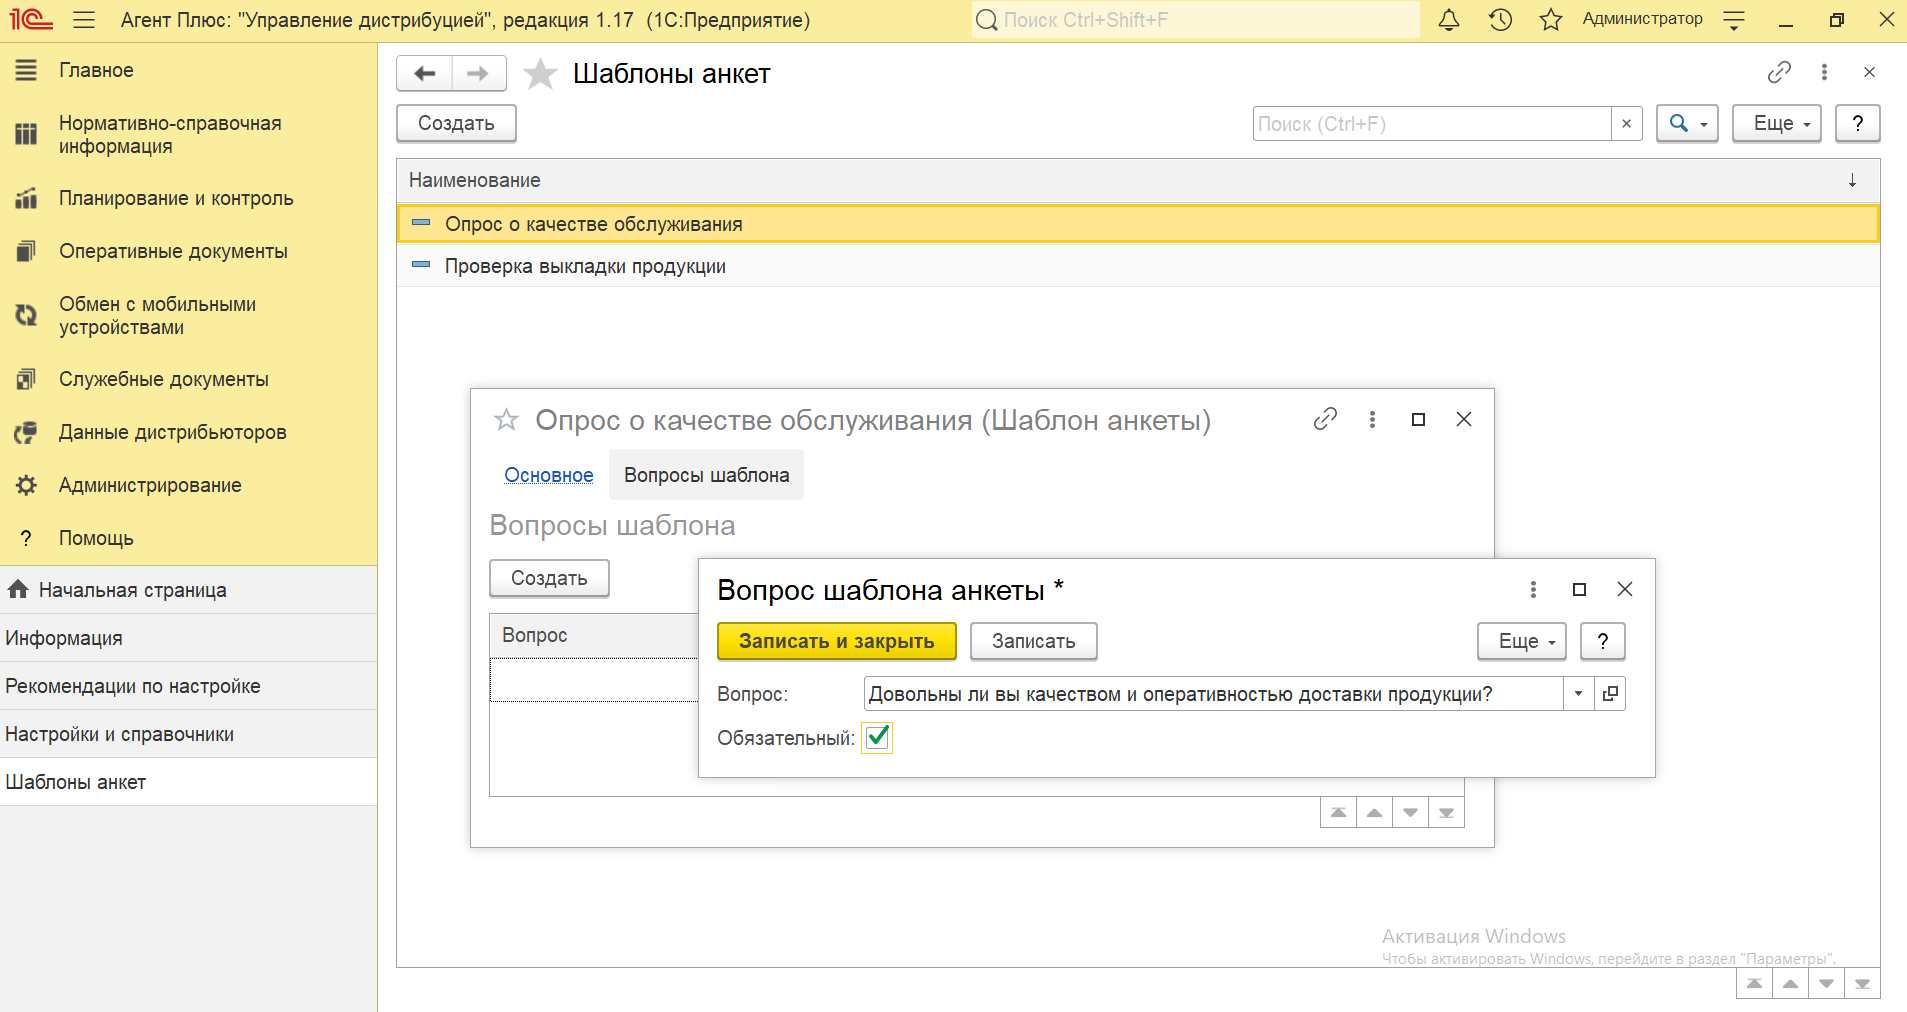Uncheck the Обязательный checkbox
The image size is (1907, 1012).
[878, 737]
